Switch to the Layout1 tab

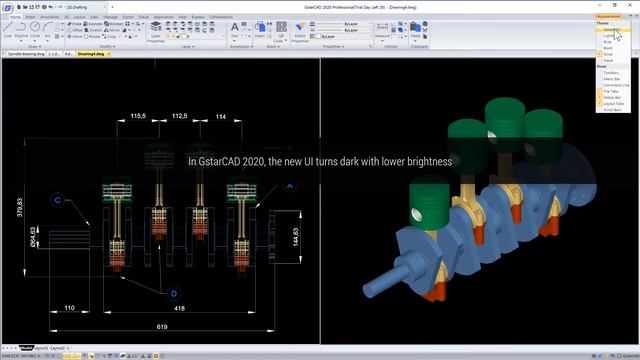(41, 348)
